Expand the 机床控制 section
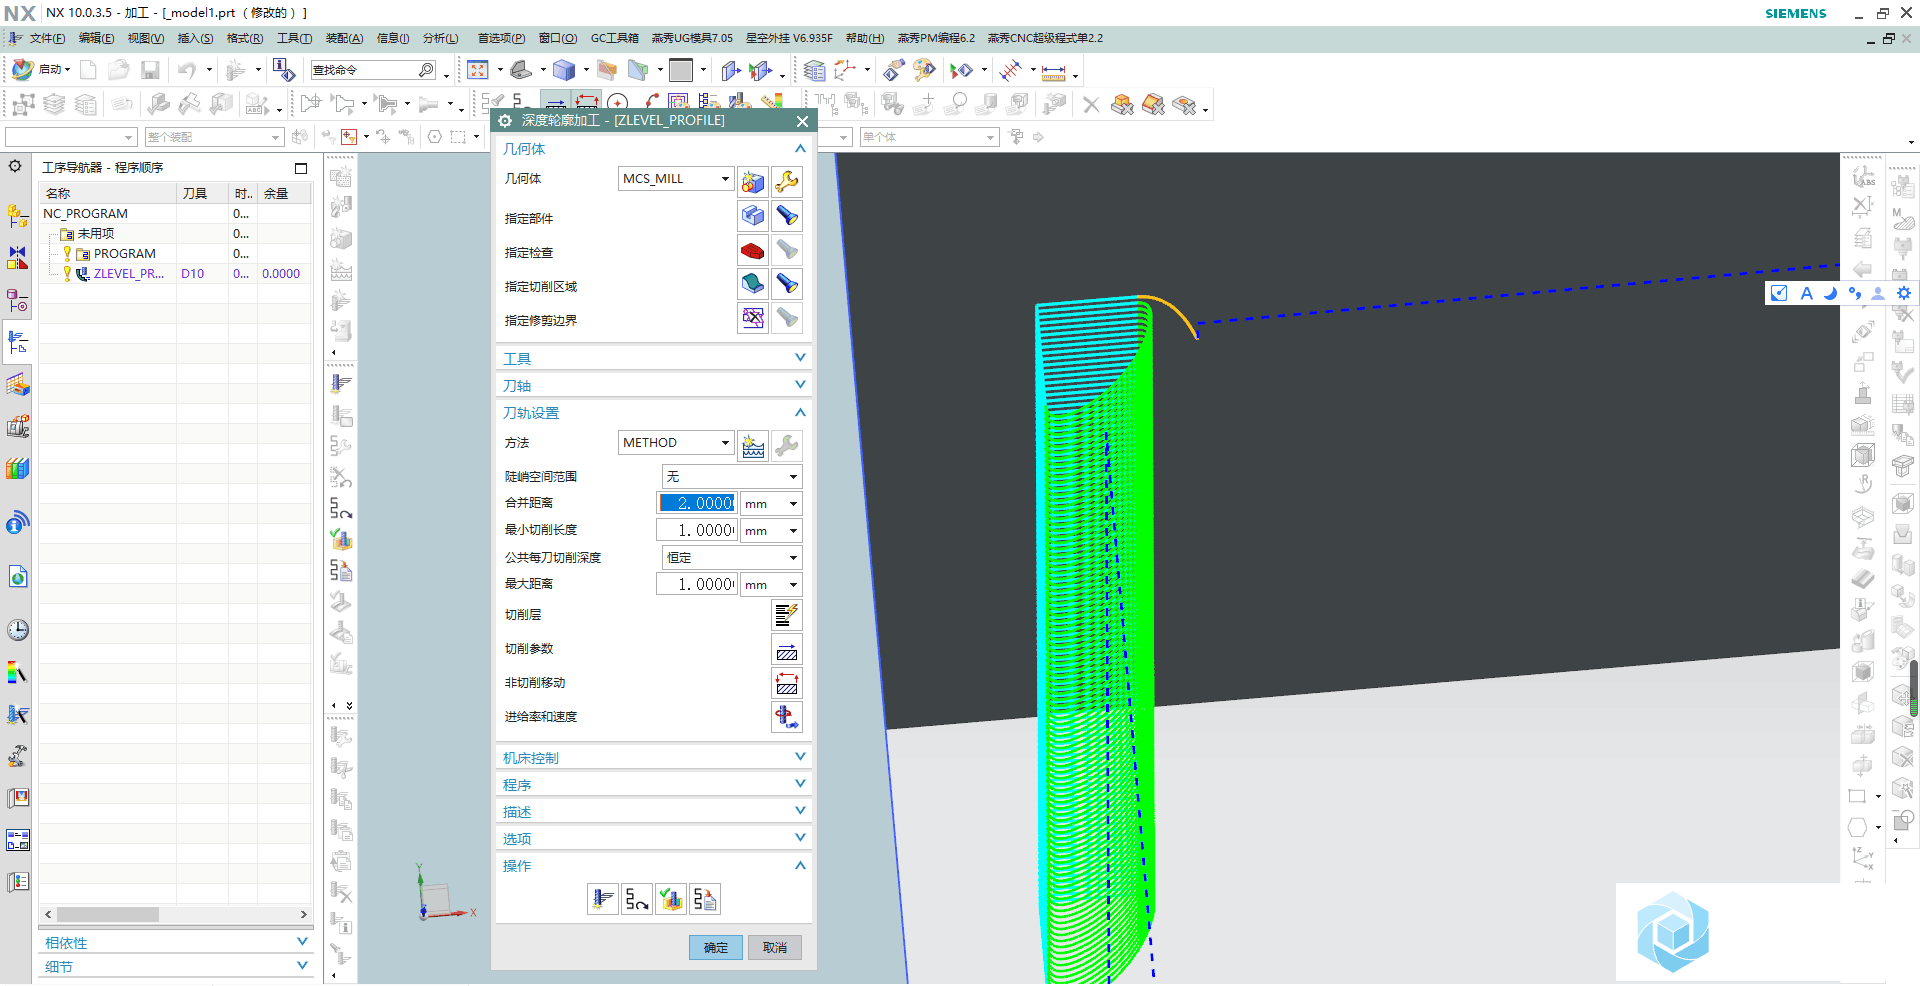The height and width of the screenshot is (986, 1920). point(800,757)
